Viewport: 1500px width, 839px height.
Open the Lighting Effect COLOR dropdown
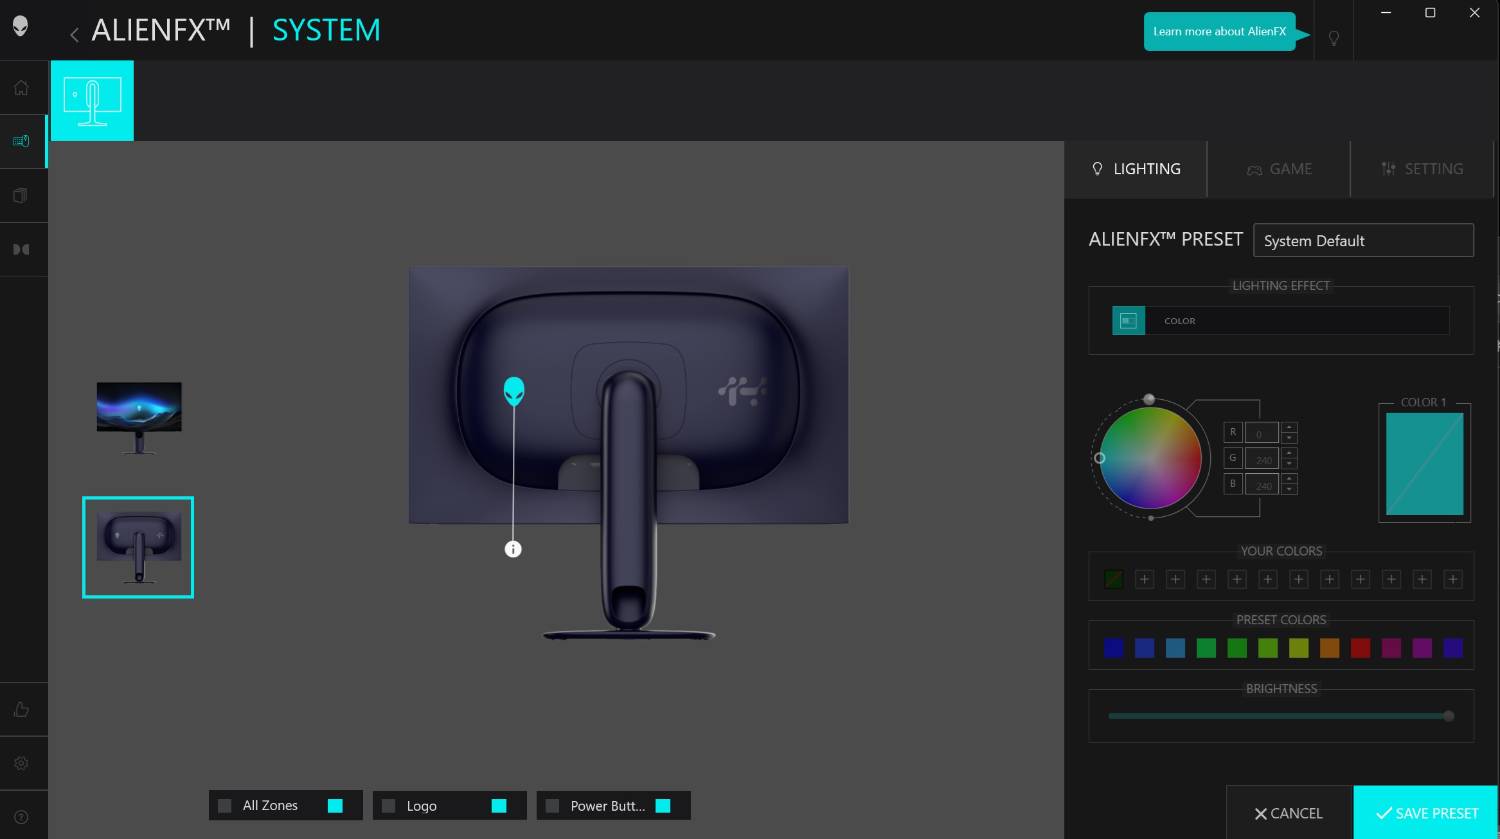tap(1281, 320)
